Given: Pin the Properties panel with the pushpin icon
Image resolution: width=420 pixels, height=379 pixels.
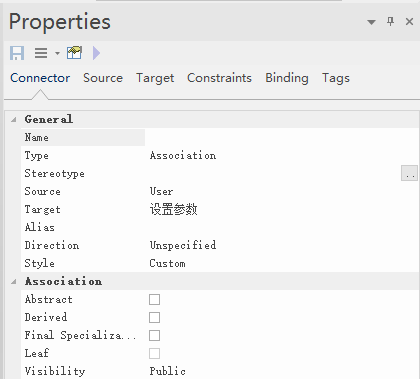Looking at the screenshot, I should [390, 22].
